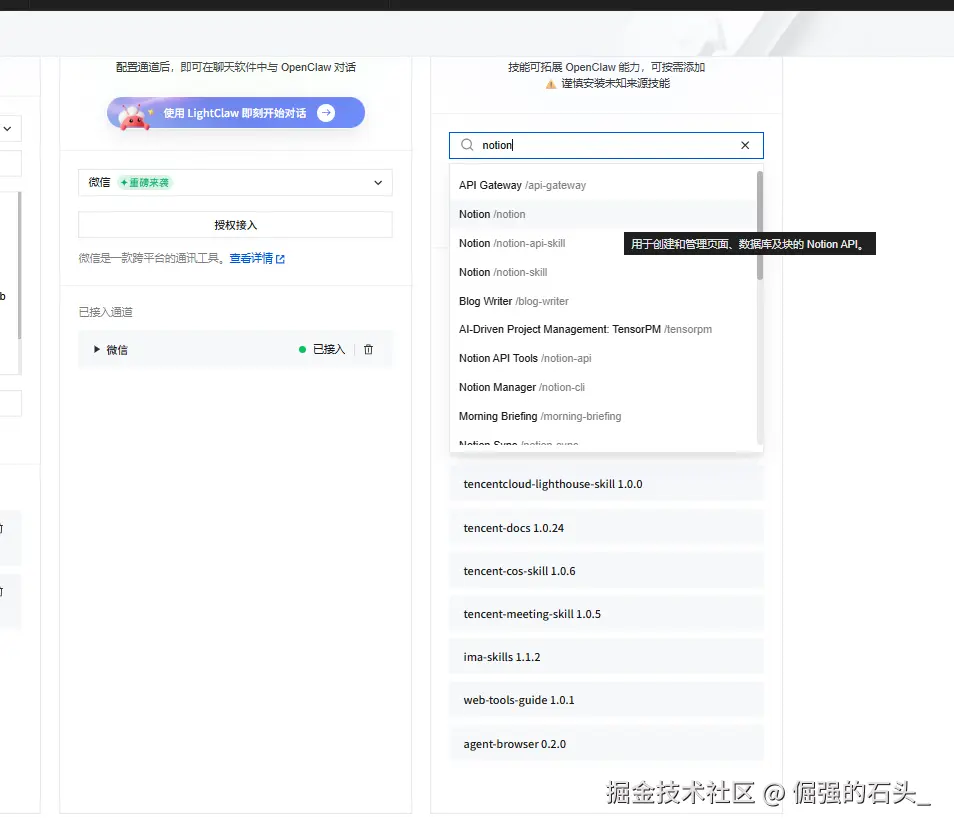Click the LightClaw crab mascot icon
This screenshot has width=954, height=830.
tap(133, 116)
